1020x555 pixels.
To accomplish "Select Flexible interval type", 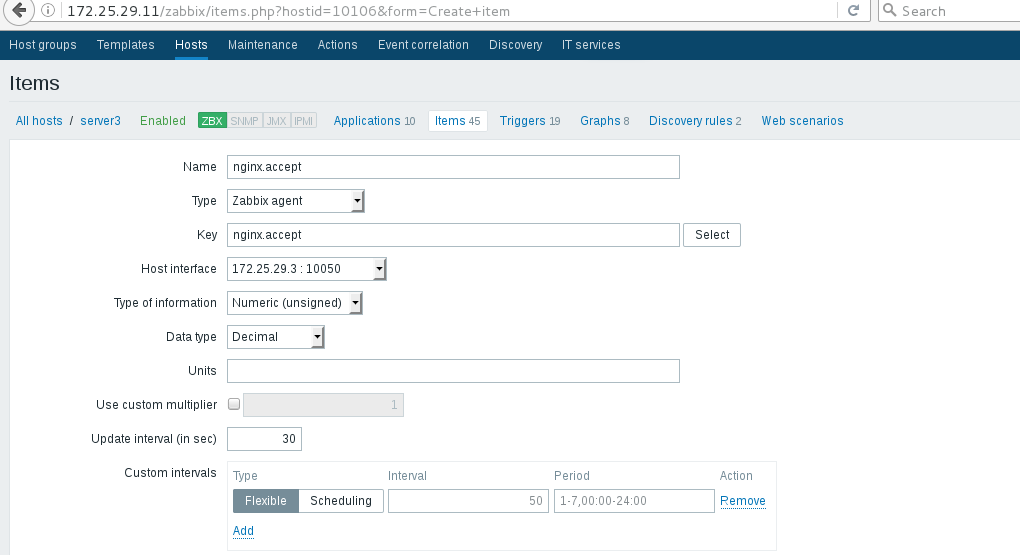I will coord(265,500).
